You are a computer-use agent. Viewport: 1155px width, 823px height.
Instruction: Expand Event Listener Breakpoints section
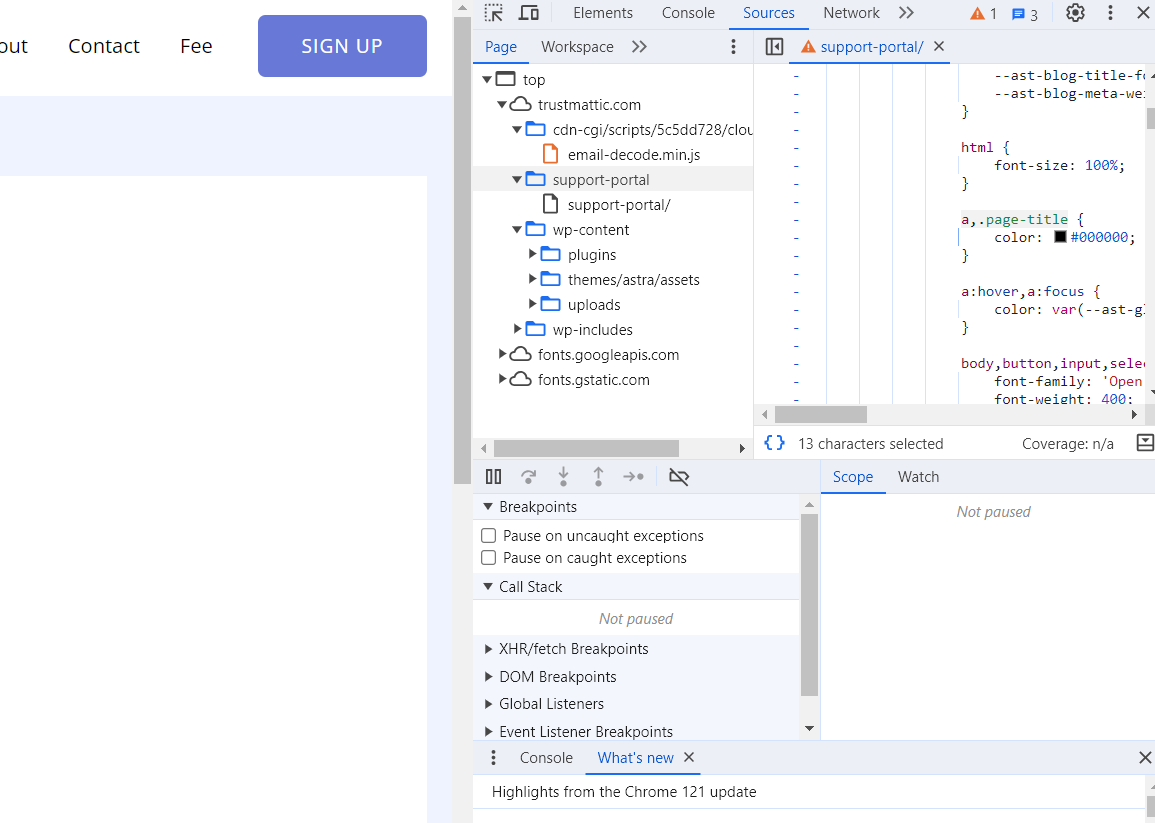[x=488, y=732]
